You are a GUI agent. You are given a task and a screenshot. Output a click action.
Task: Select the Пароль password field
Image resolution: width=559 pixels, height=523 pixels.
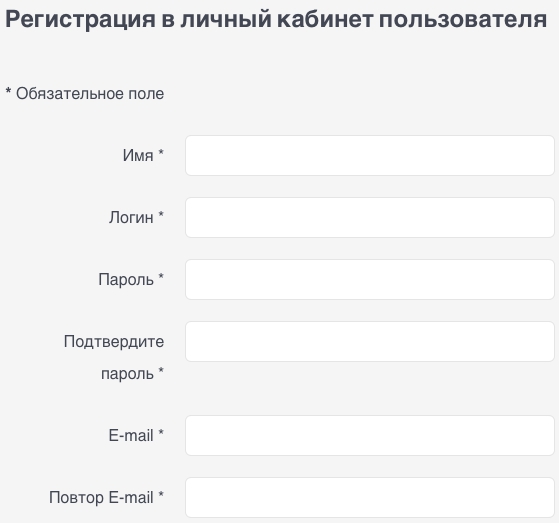[x=370, y=280]
